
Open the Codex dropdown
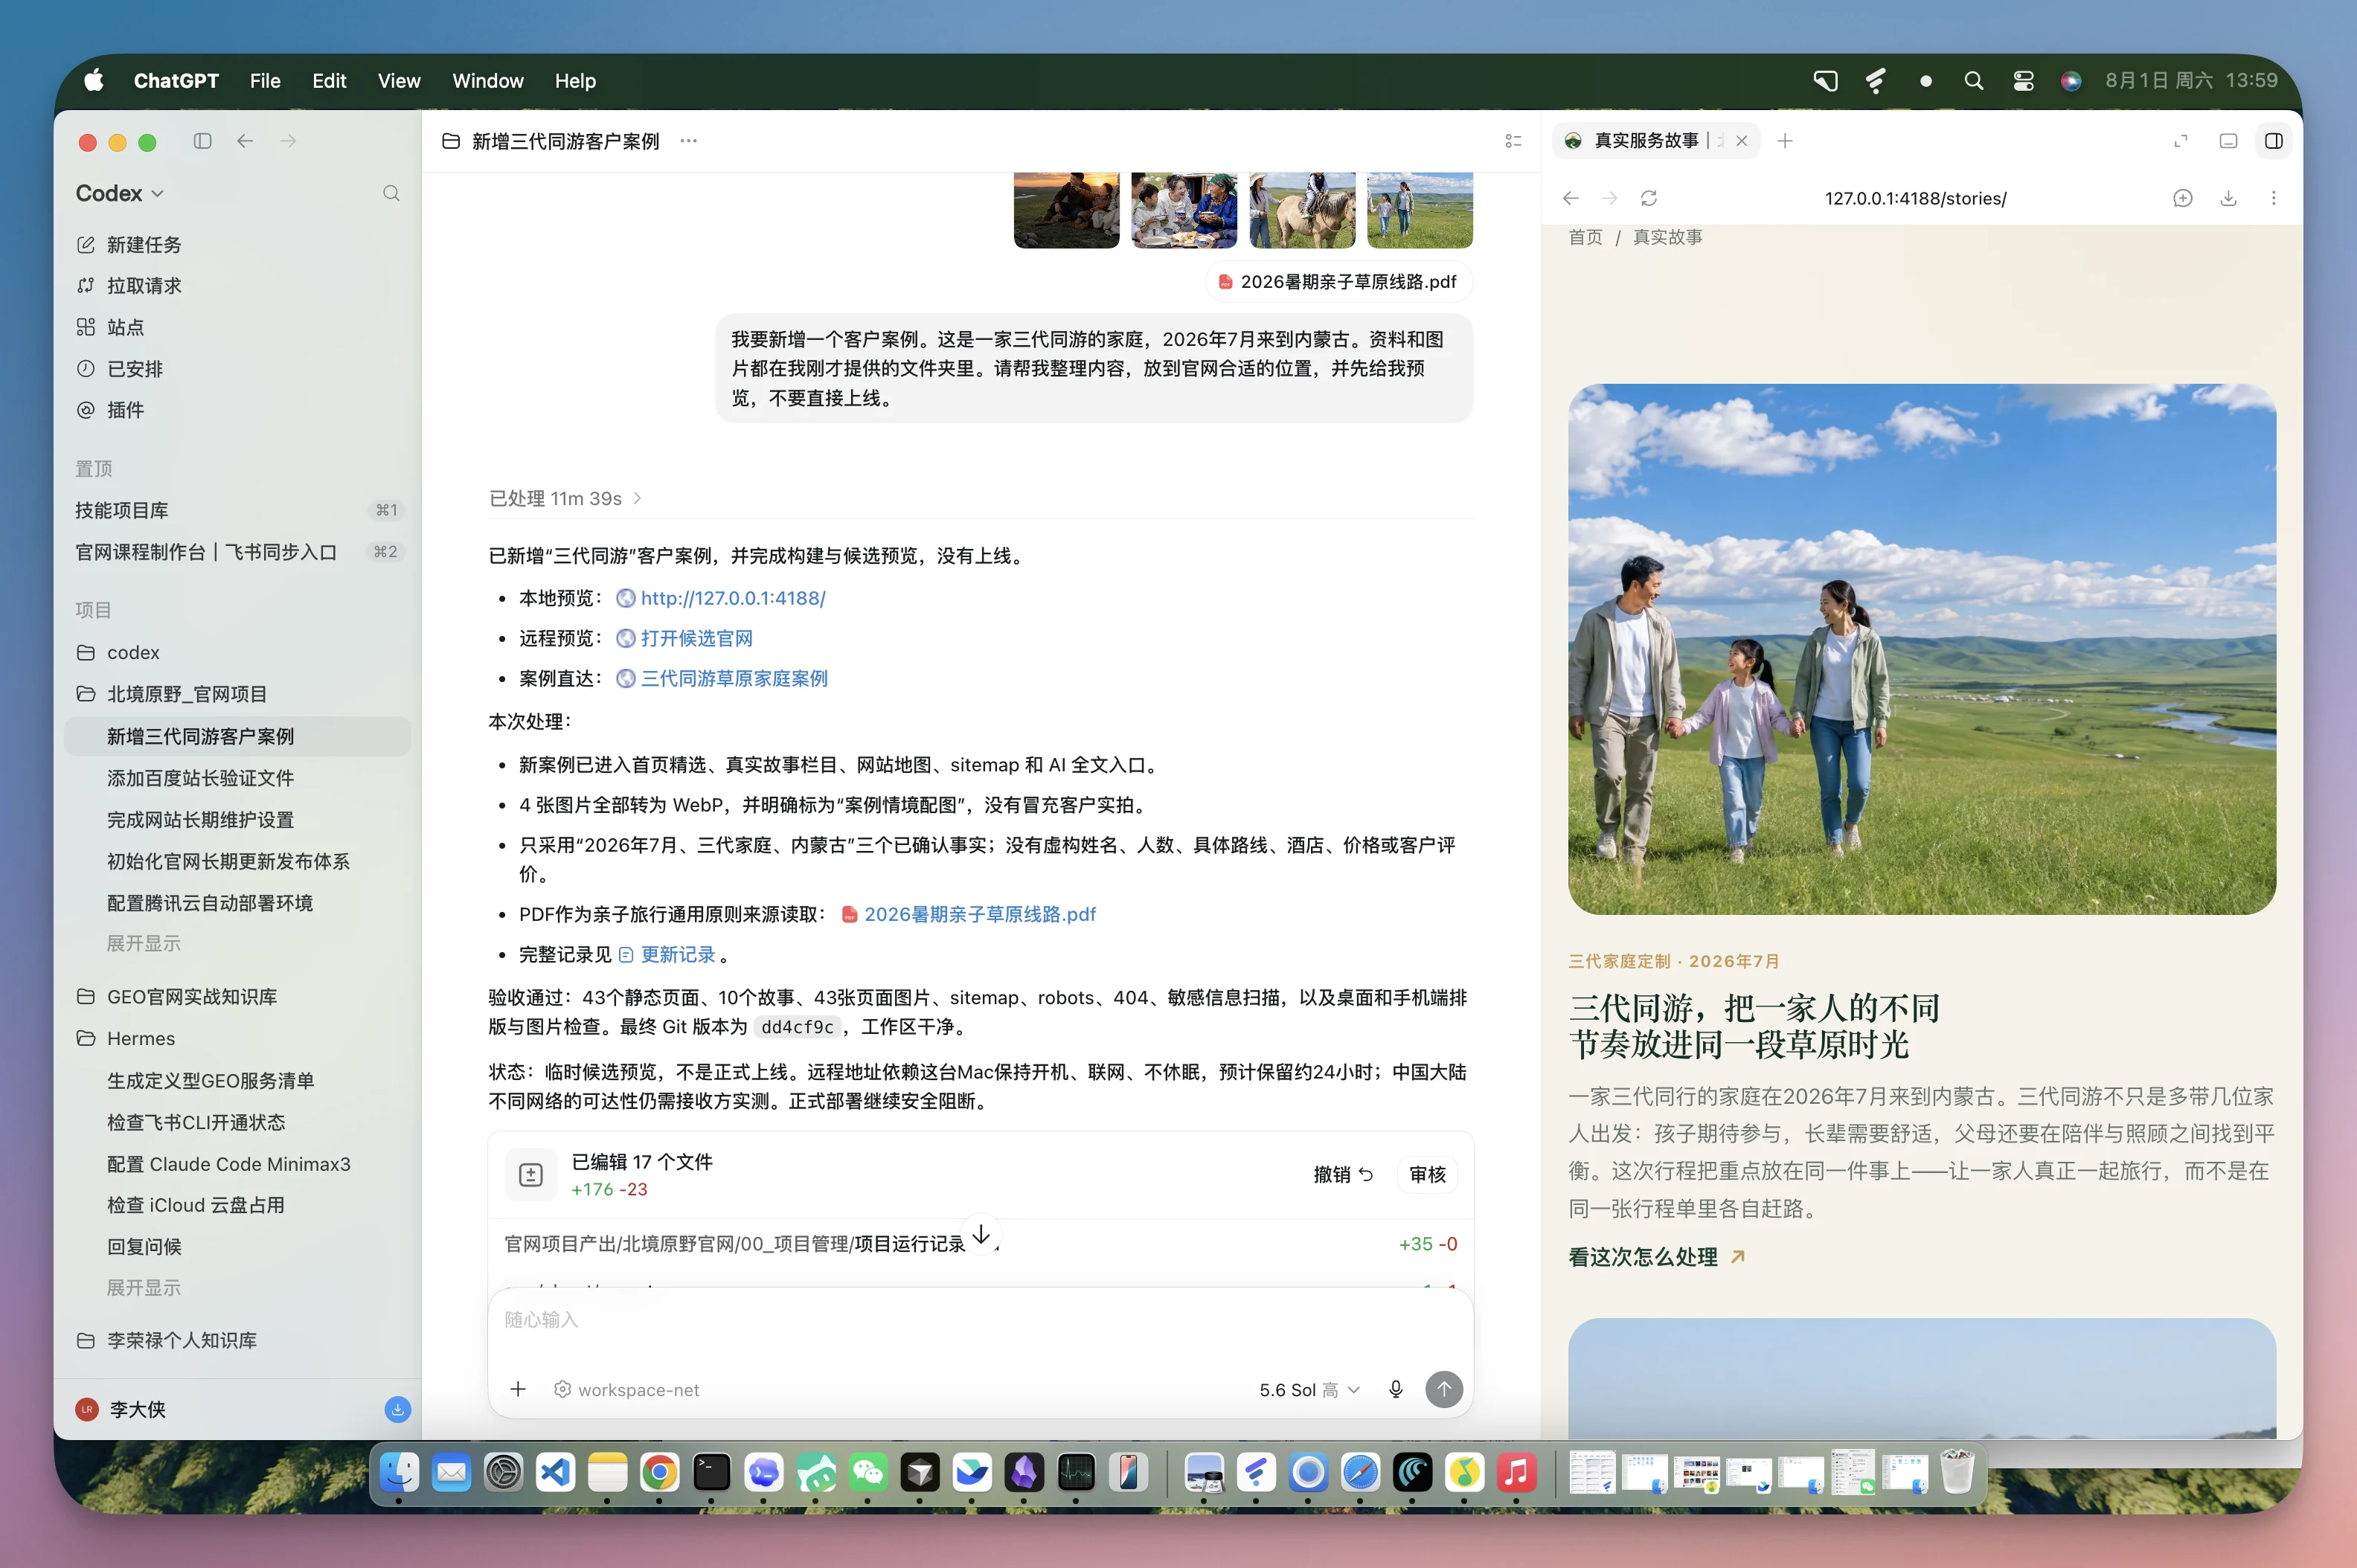(x=119, y=193)
